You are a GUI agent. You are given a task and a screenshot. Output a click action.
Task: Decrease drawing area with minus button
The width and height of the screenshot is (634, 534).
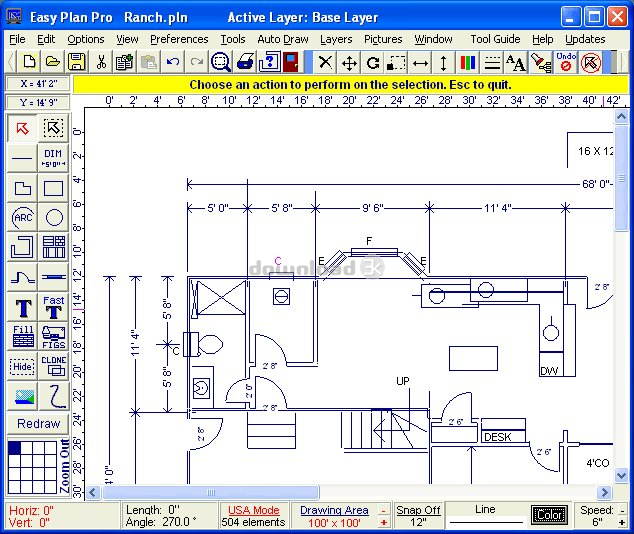point(384,510)
